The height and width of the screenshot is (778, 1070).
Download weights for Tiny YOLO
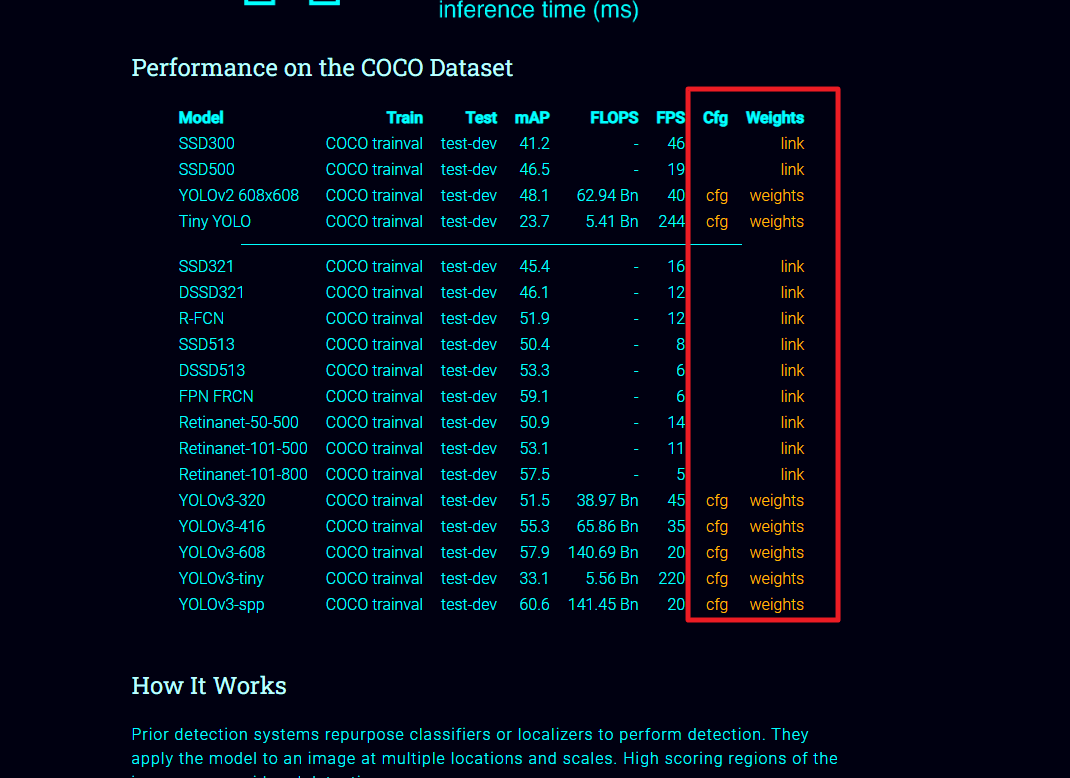tap(777, 222)
